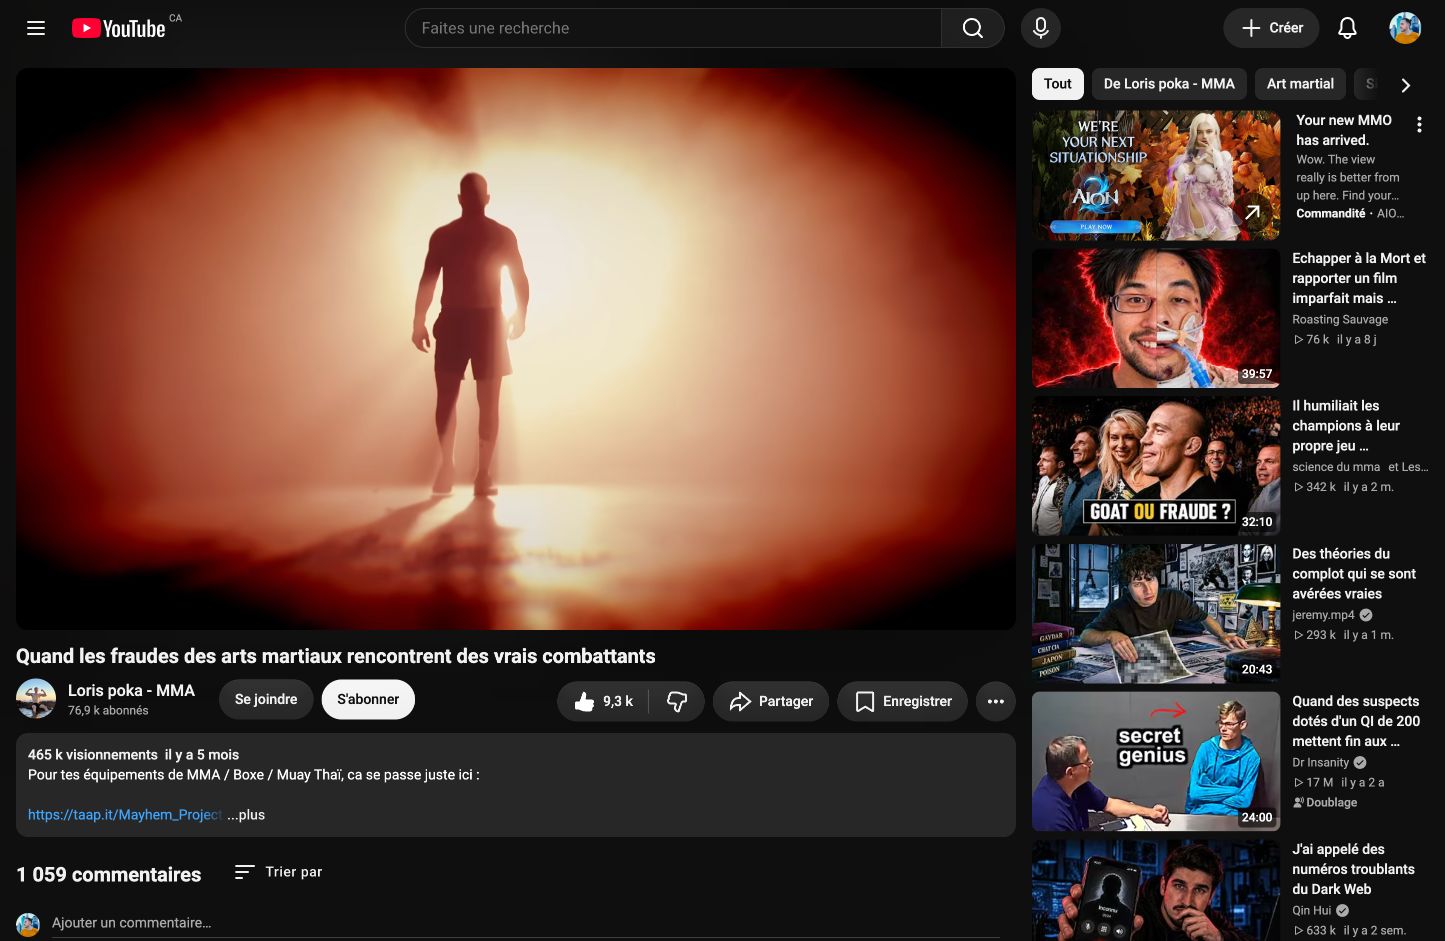This screenshot has height=941, width=1445.
Task: Open the notifications bell
Action: click(x=1347, y=28)
